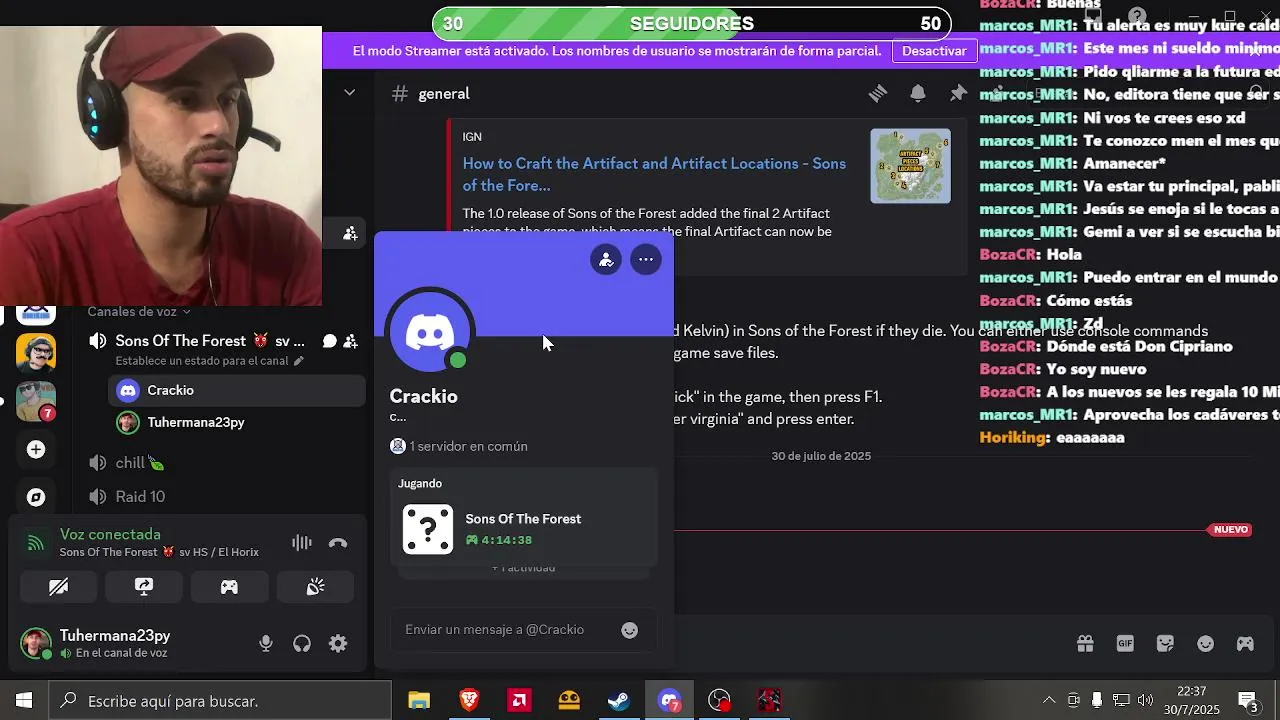Image resolution: width=1280 pixels, height=720 pixels.
Task: Open the connection signal icon beside Voz conectada
Action: click(x=36, y=543)
